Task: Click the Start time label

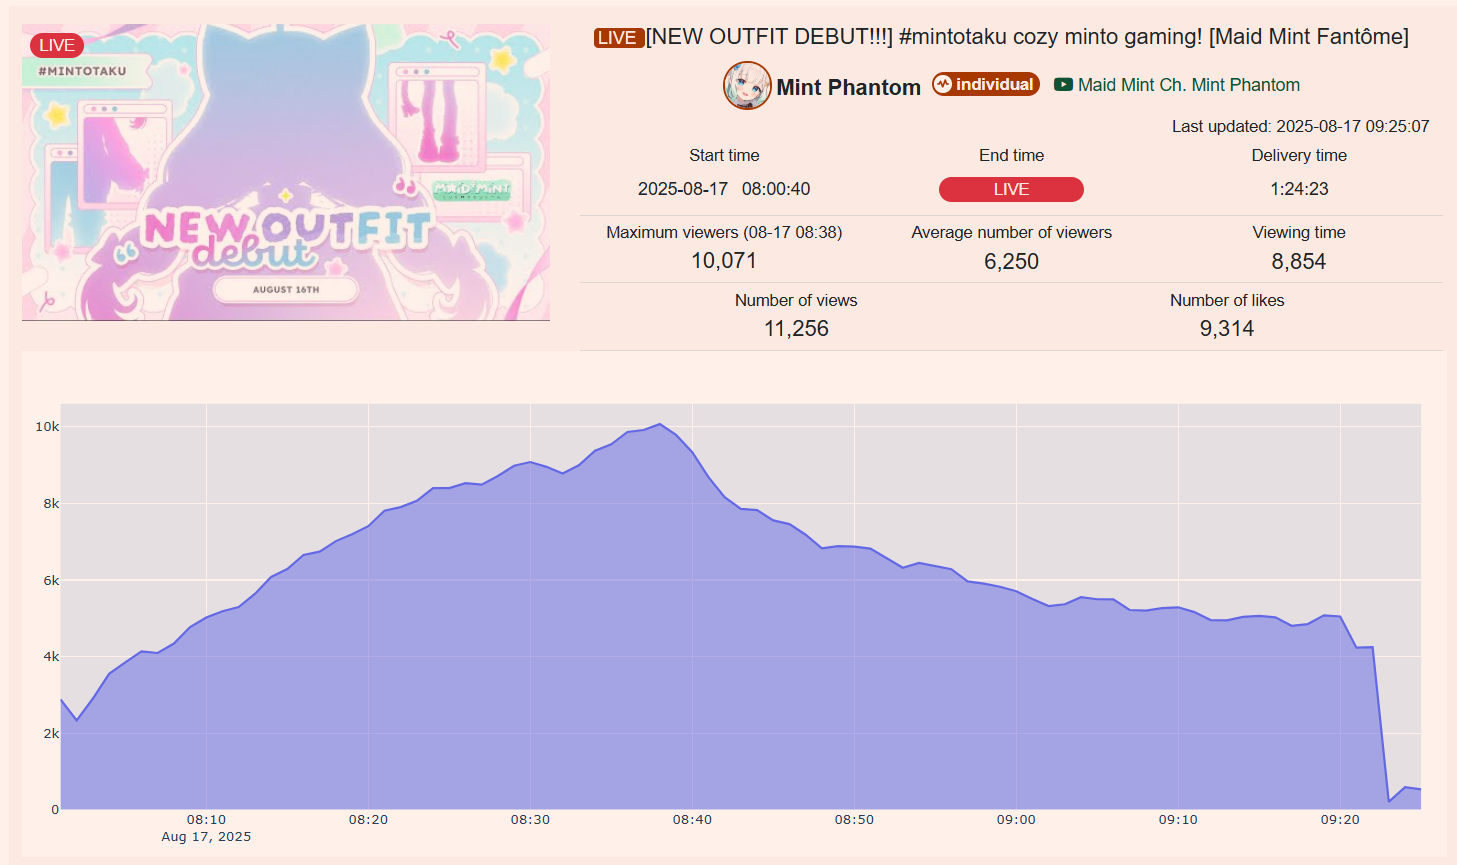Action: (x=724, y=155)
